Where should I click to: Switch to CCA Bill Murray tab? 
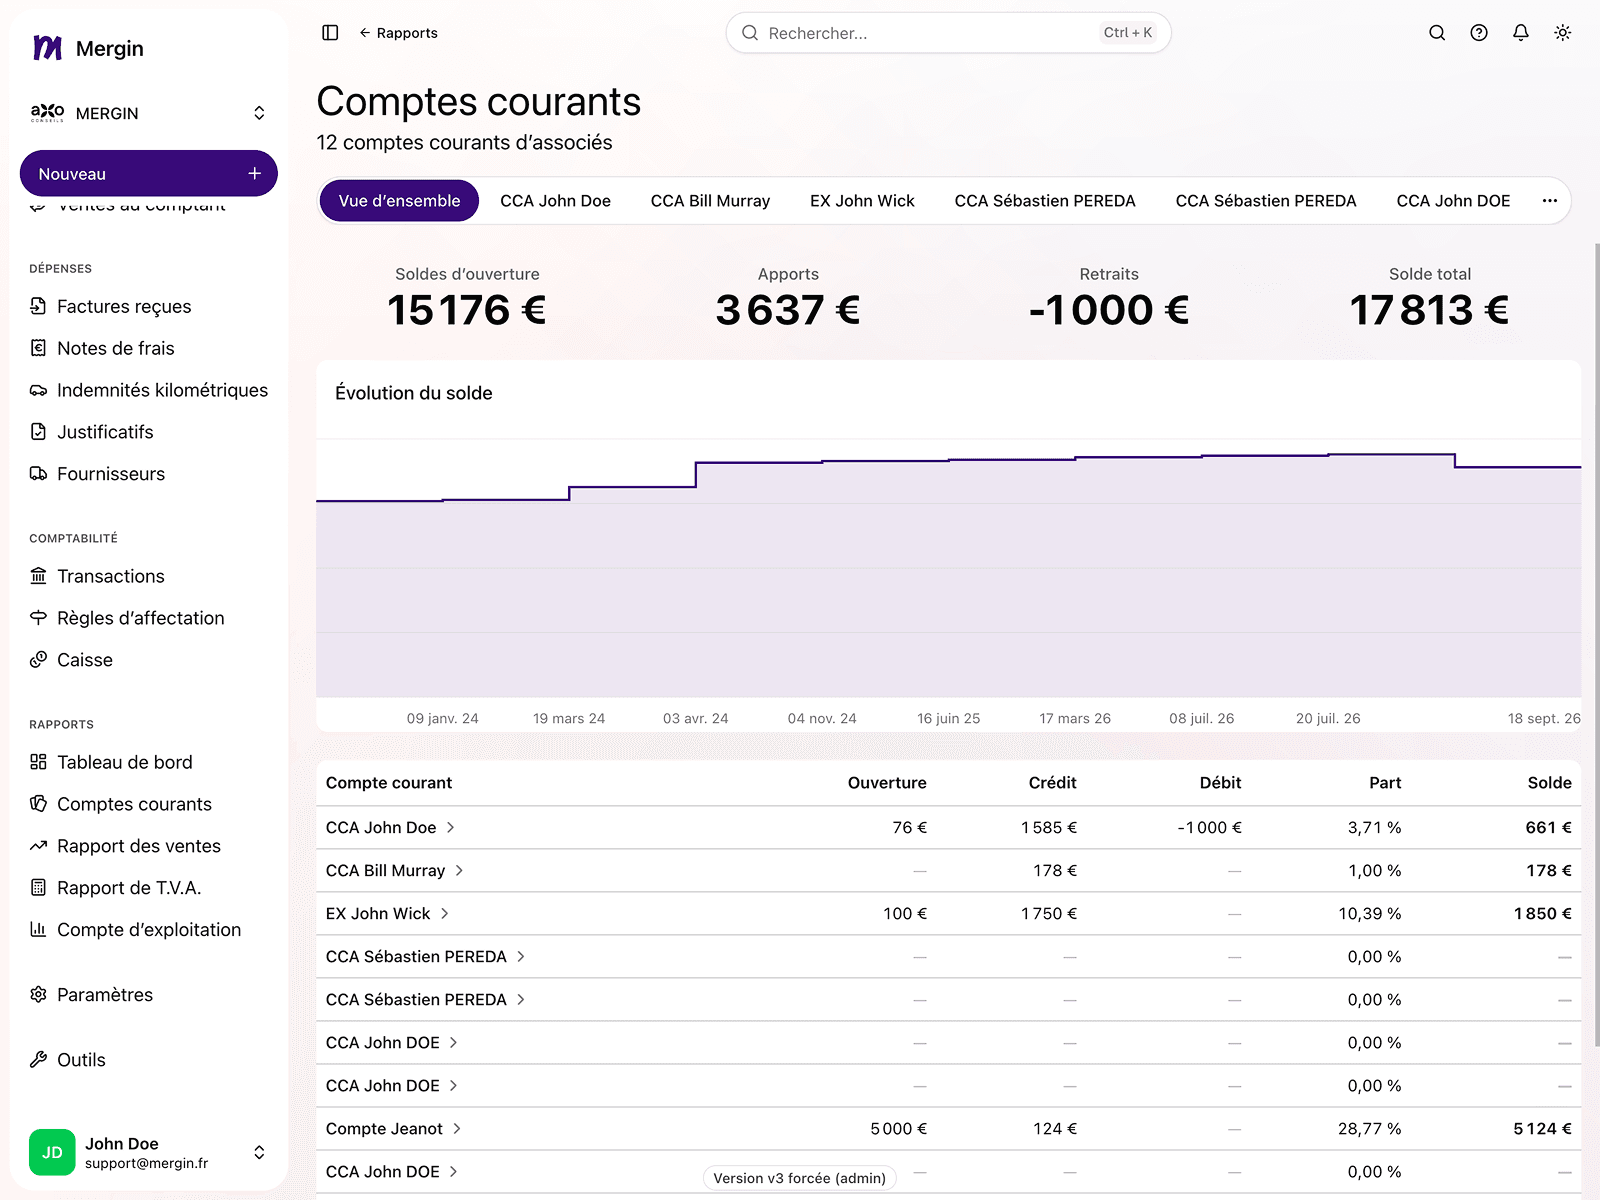(x=710, y=201)
